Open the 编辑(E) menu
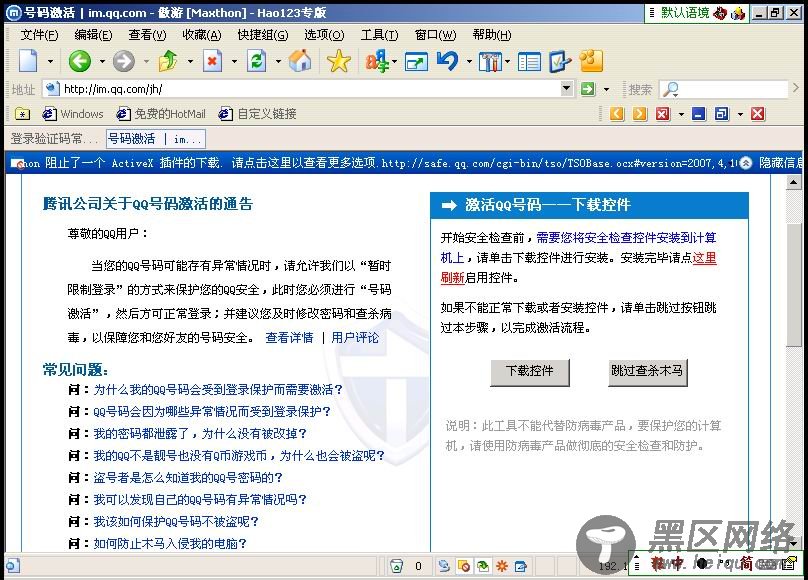The height and width of the screenshot is (580, 808). [x=93, y=35]
